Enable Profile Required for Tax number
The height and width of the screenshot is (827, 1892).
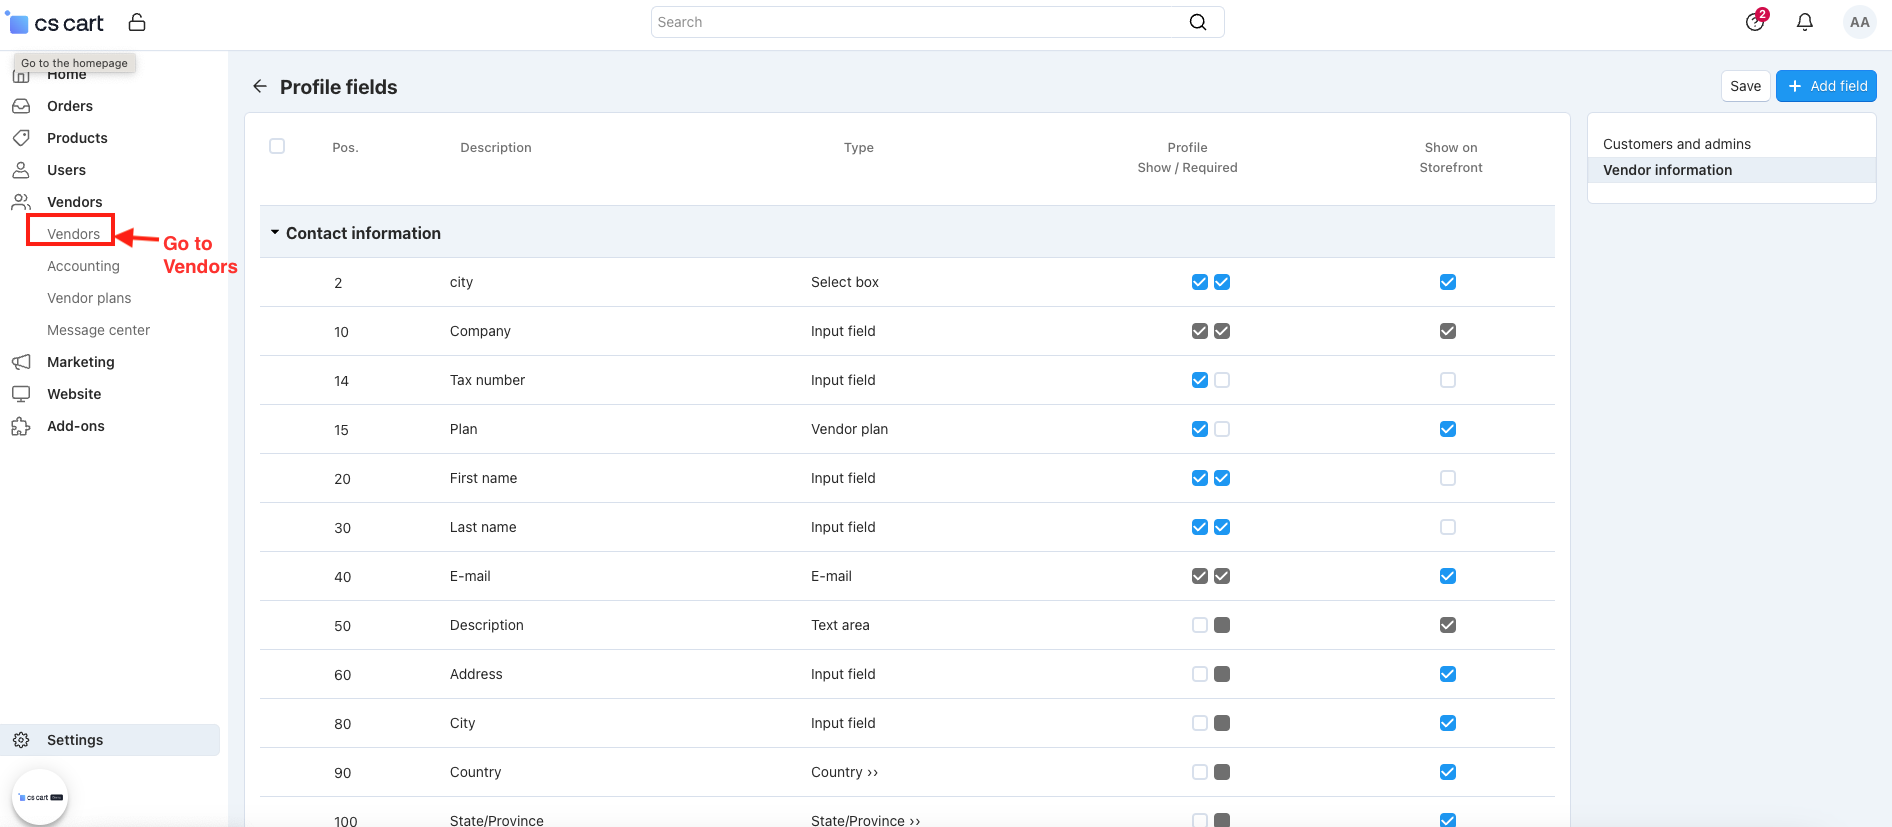point(1222,380)
